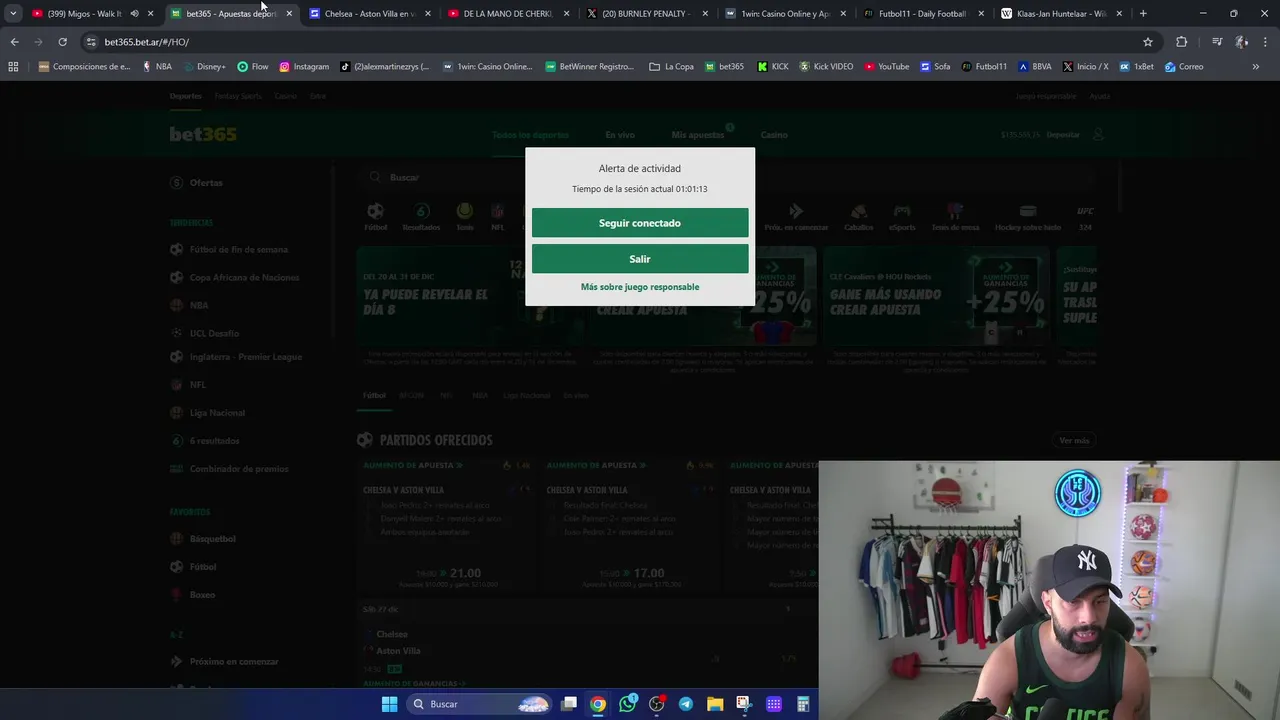Open the Kick VIDEO bookmark
This screenshot has width=1280, height=720.
(x=826, y=67)
